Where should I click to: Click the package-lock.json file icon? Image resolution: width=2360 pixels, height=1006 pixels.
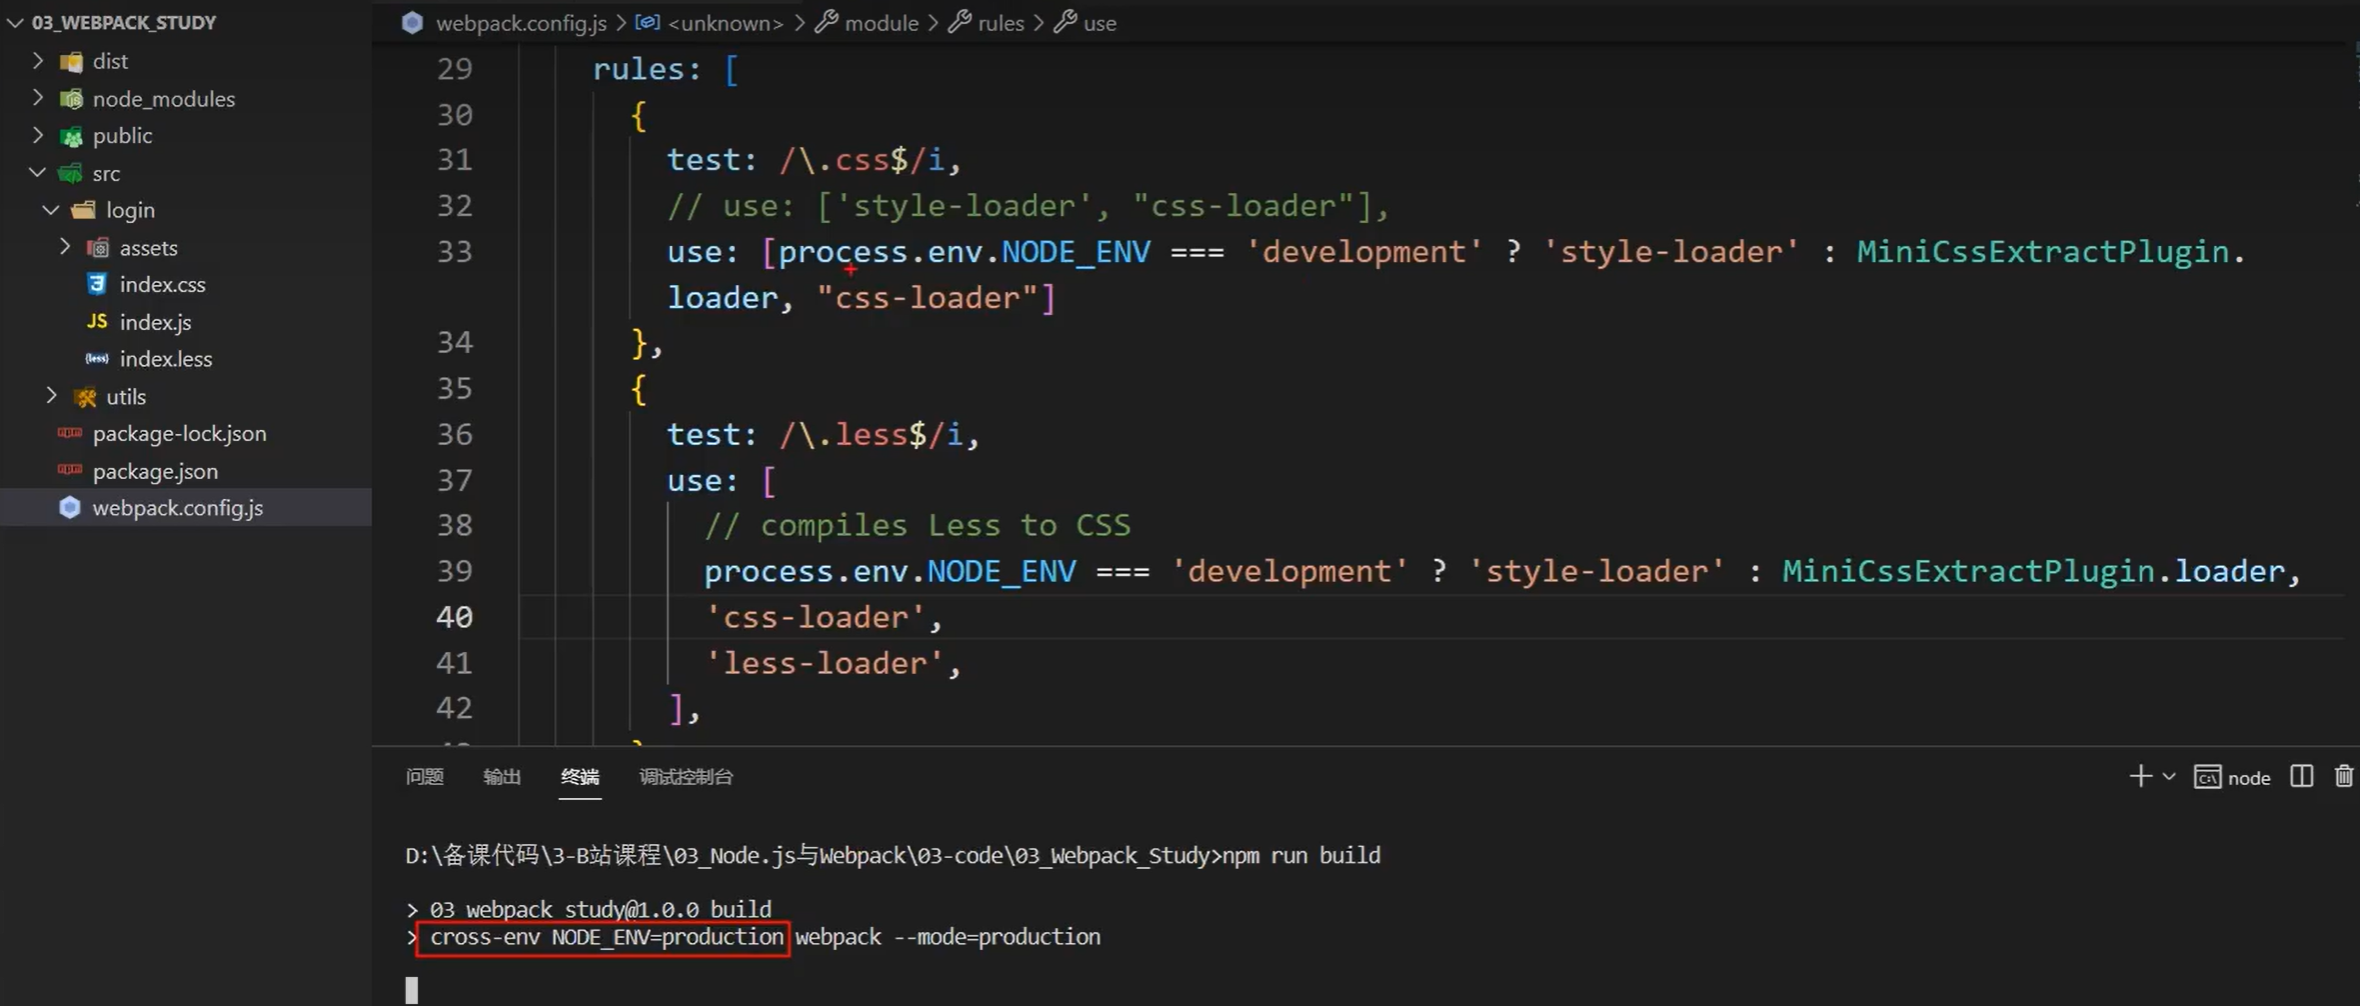[x=70, y=433]
